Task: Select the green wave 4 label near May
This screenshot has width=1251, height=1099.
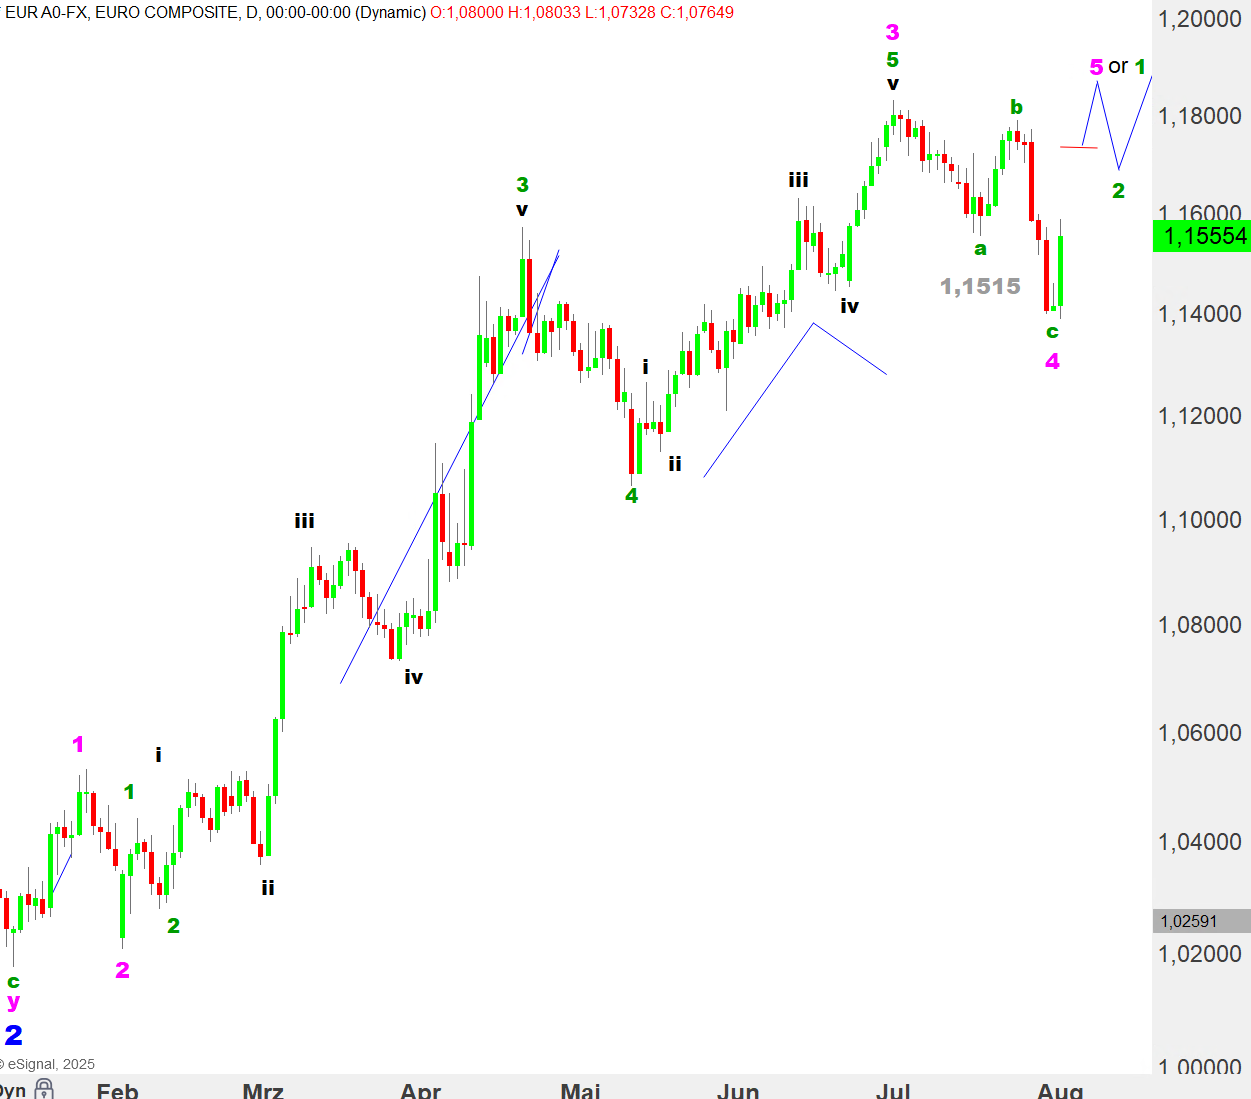Action: point(631,496)
